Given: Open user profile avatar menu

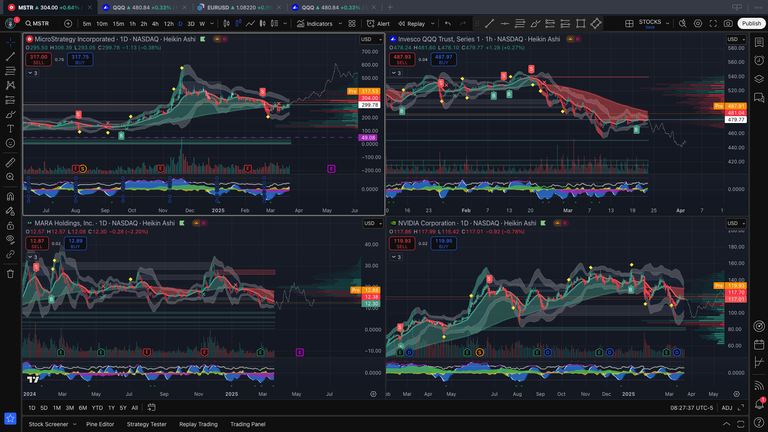Looking at the screenshot, I should point(10,23).
